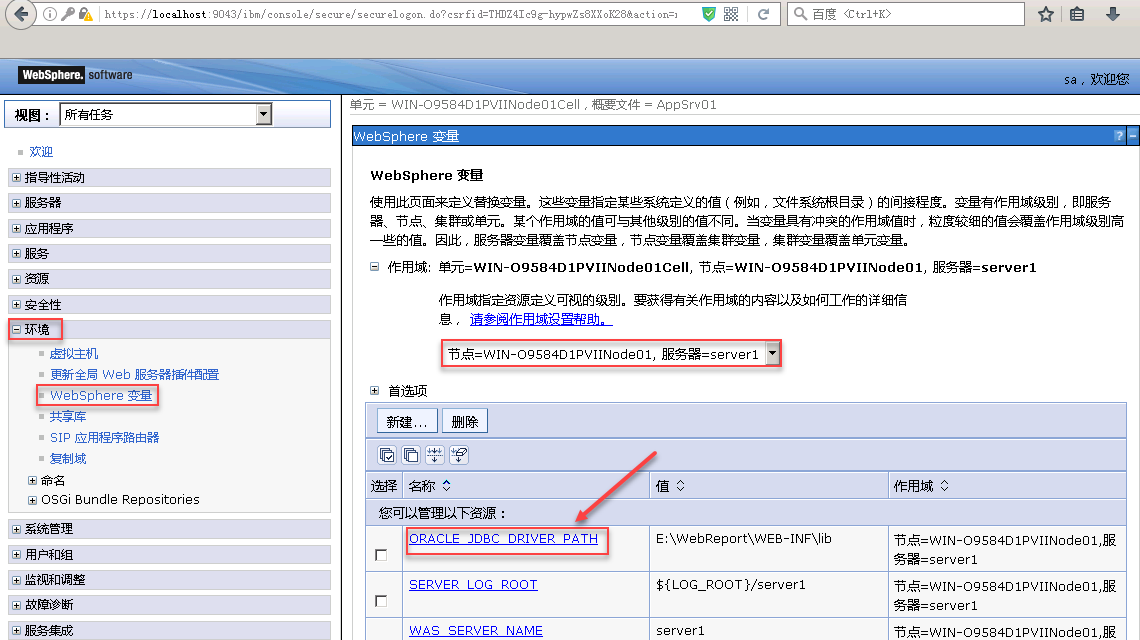Expand the 命名 subtree

point(32,480)
